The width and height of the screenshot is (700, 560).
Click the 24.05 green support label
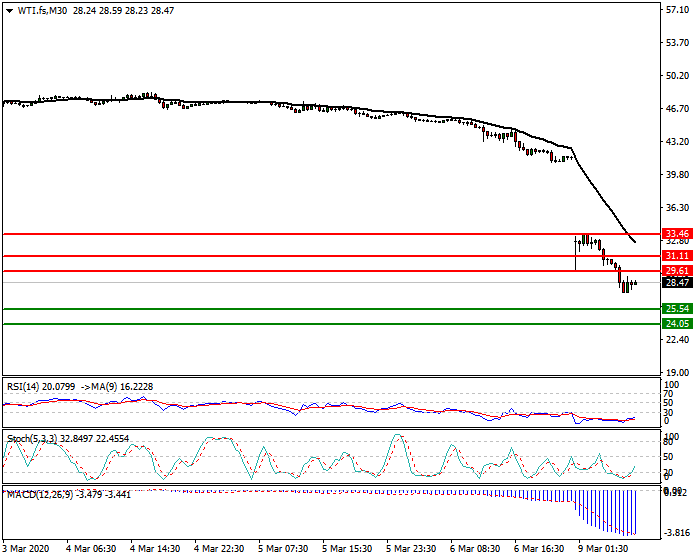[x=677, y=324]
